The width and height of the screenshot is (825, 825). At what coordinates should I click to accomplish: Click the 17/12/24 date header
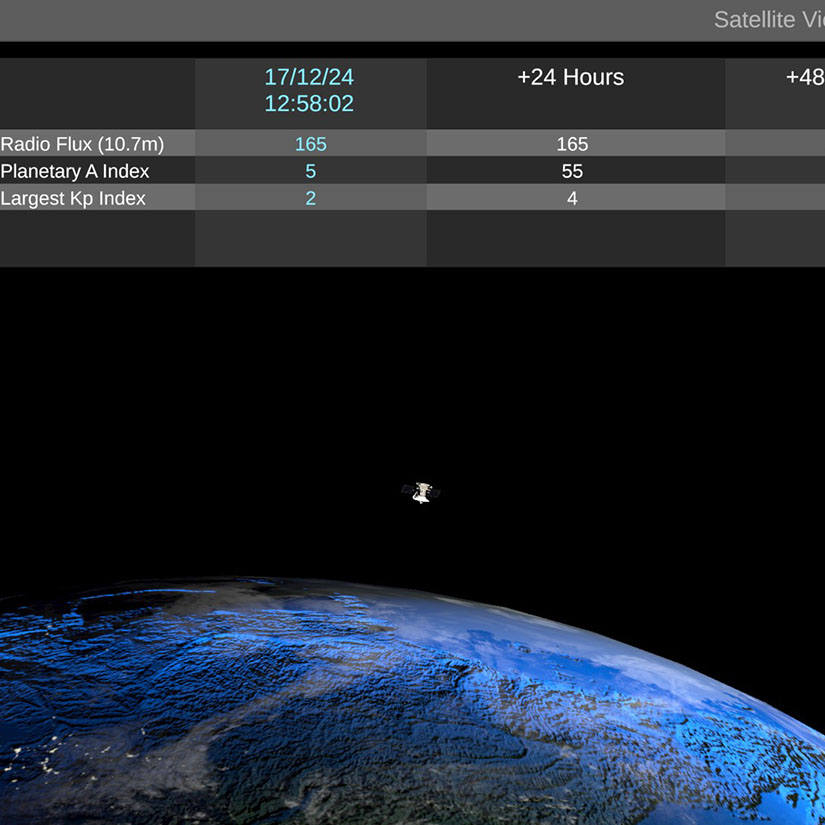point(310,76)
